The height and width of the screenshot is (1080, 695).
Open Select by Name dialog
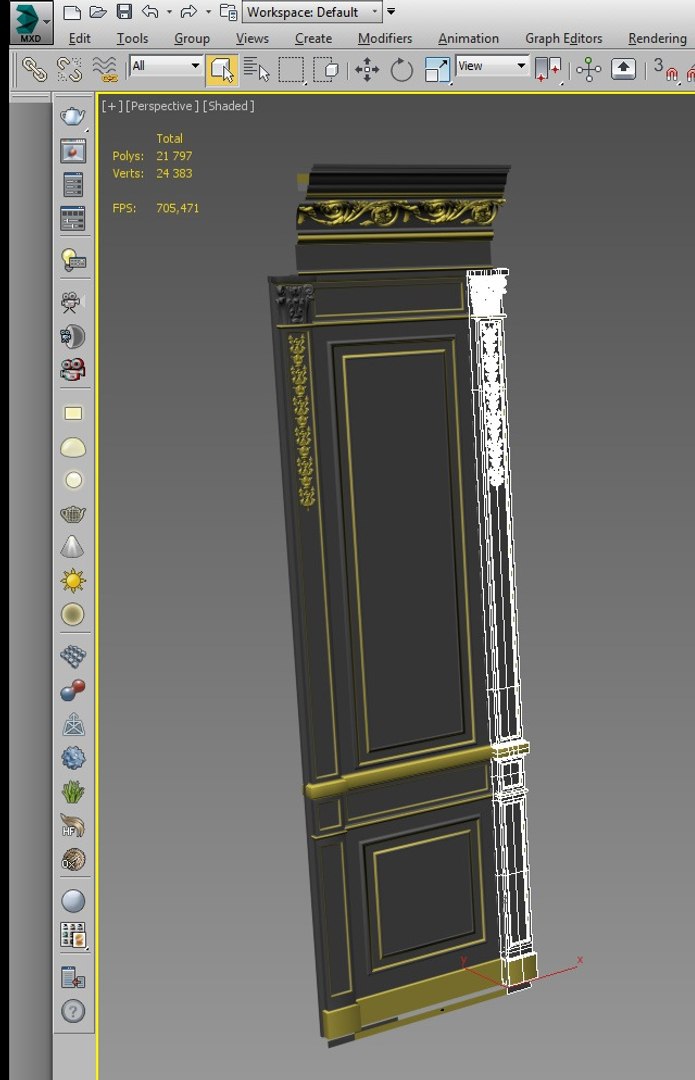256,70
